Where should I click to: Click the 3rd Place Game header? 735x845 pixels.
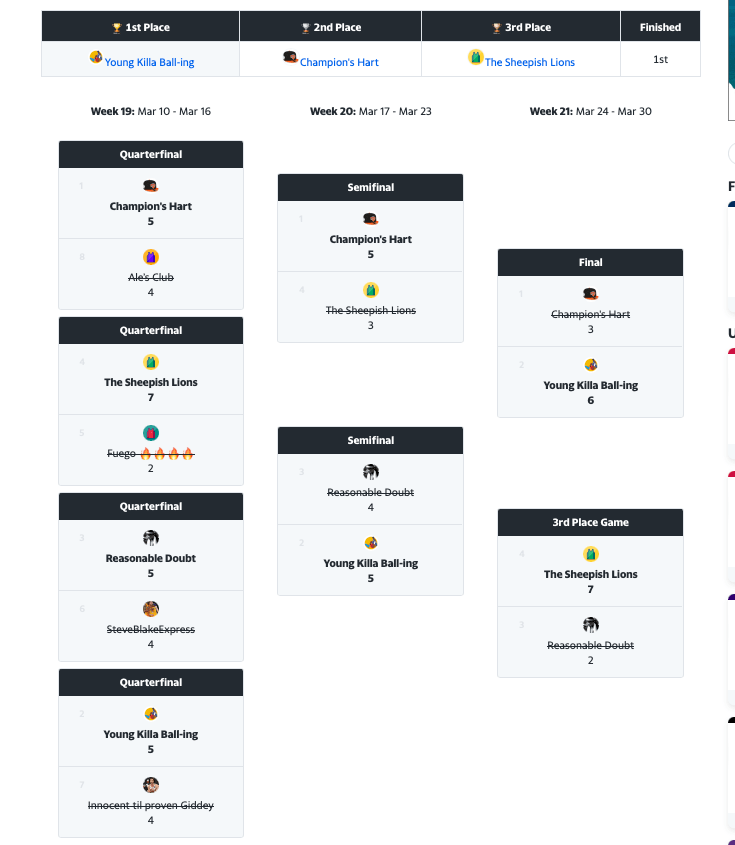point(590,522)
